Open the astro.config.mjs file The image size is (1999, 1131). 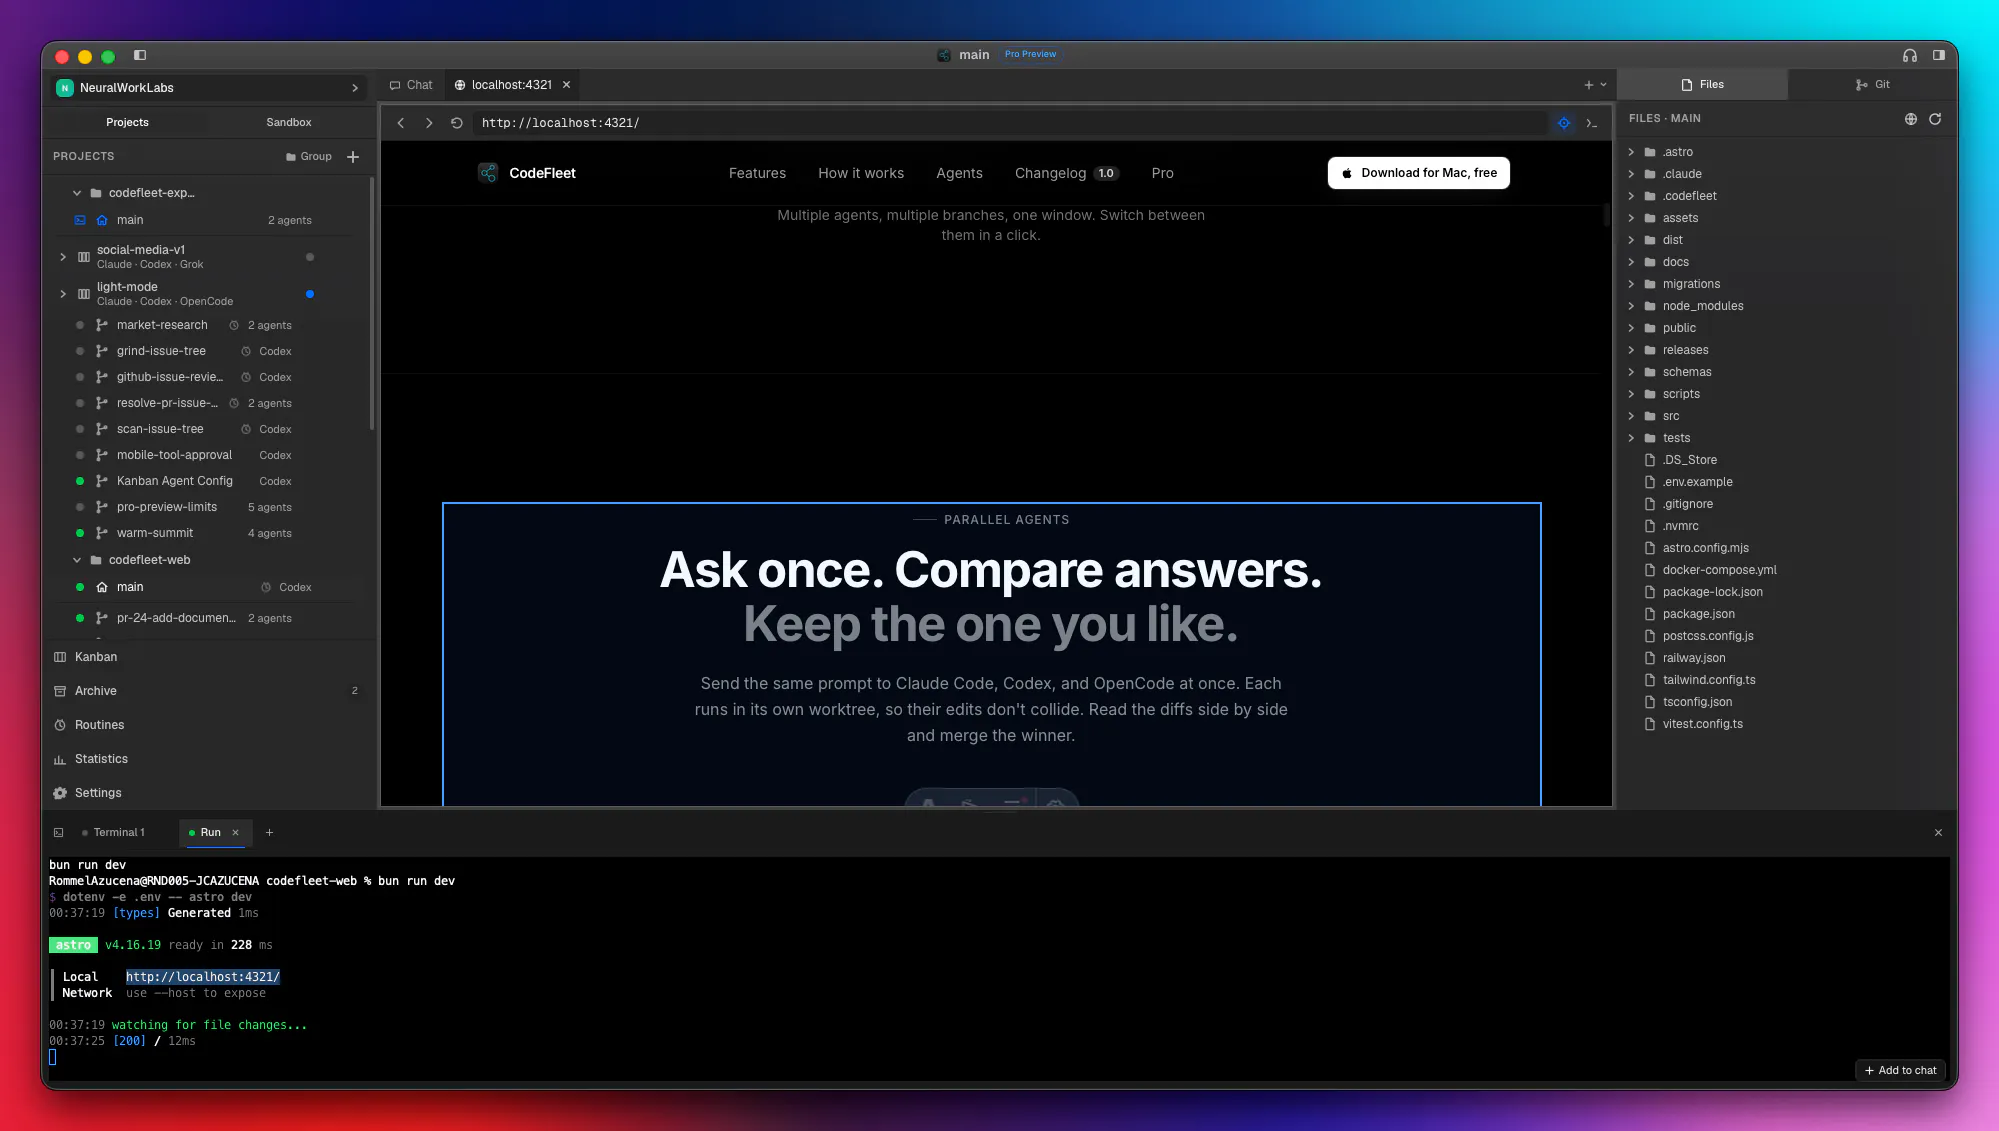1705,548
